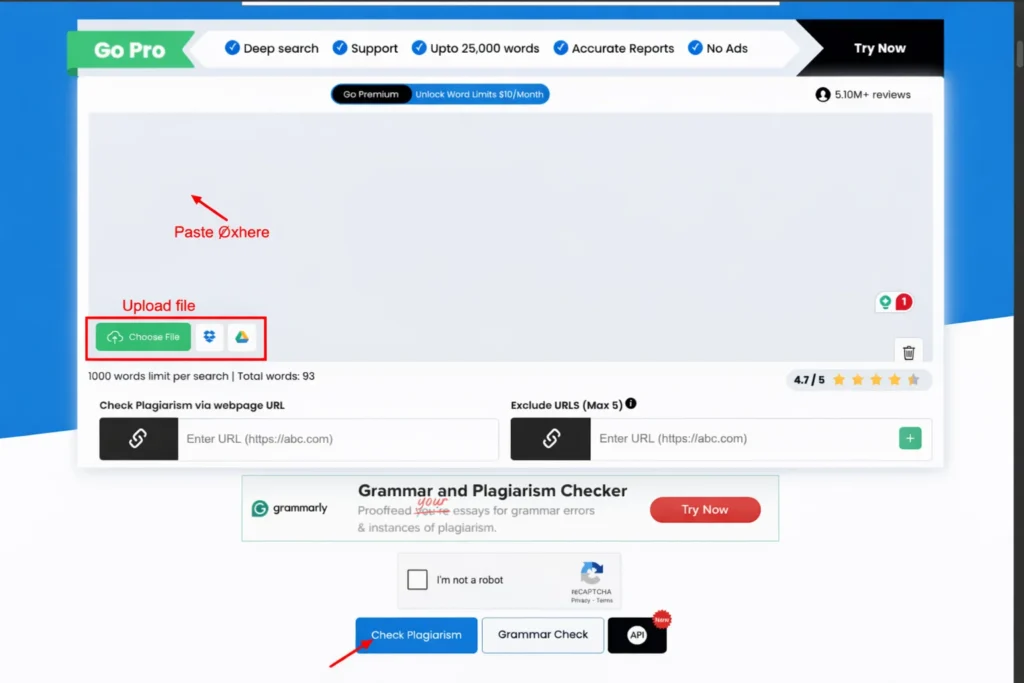Open the Grammar Check tool
The height and width of the screenshot is (683, 1024).
tap(543, 635)
